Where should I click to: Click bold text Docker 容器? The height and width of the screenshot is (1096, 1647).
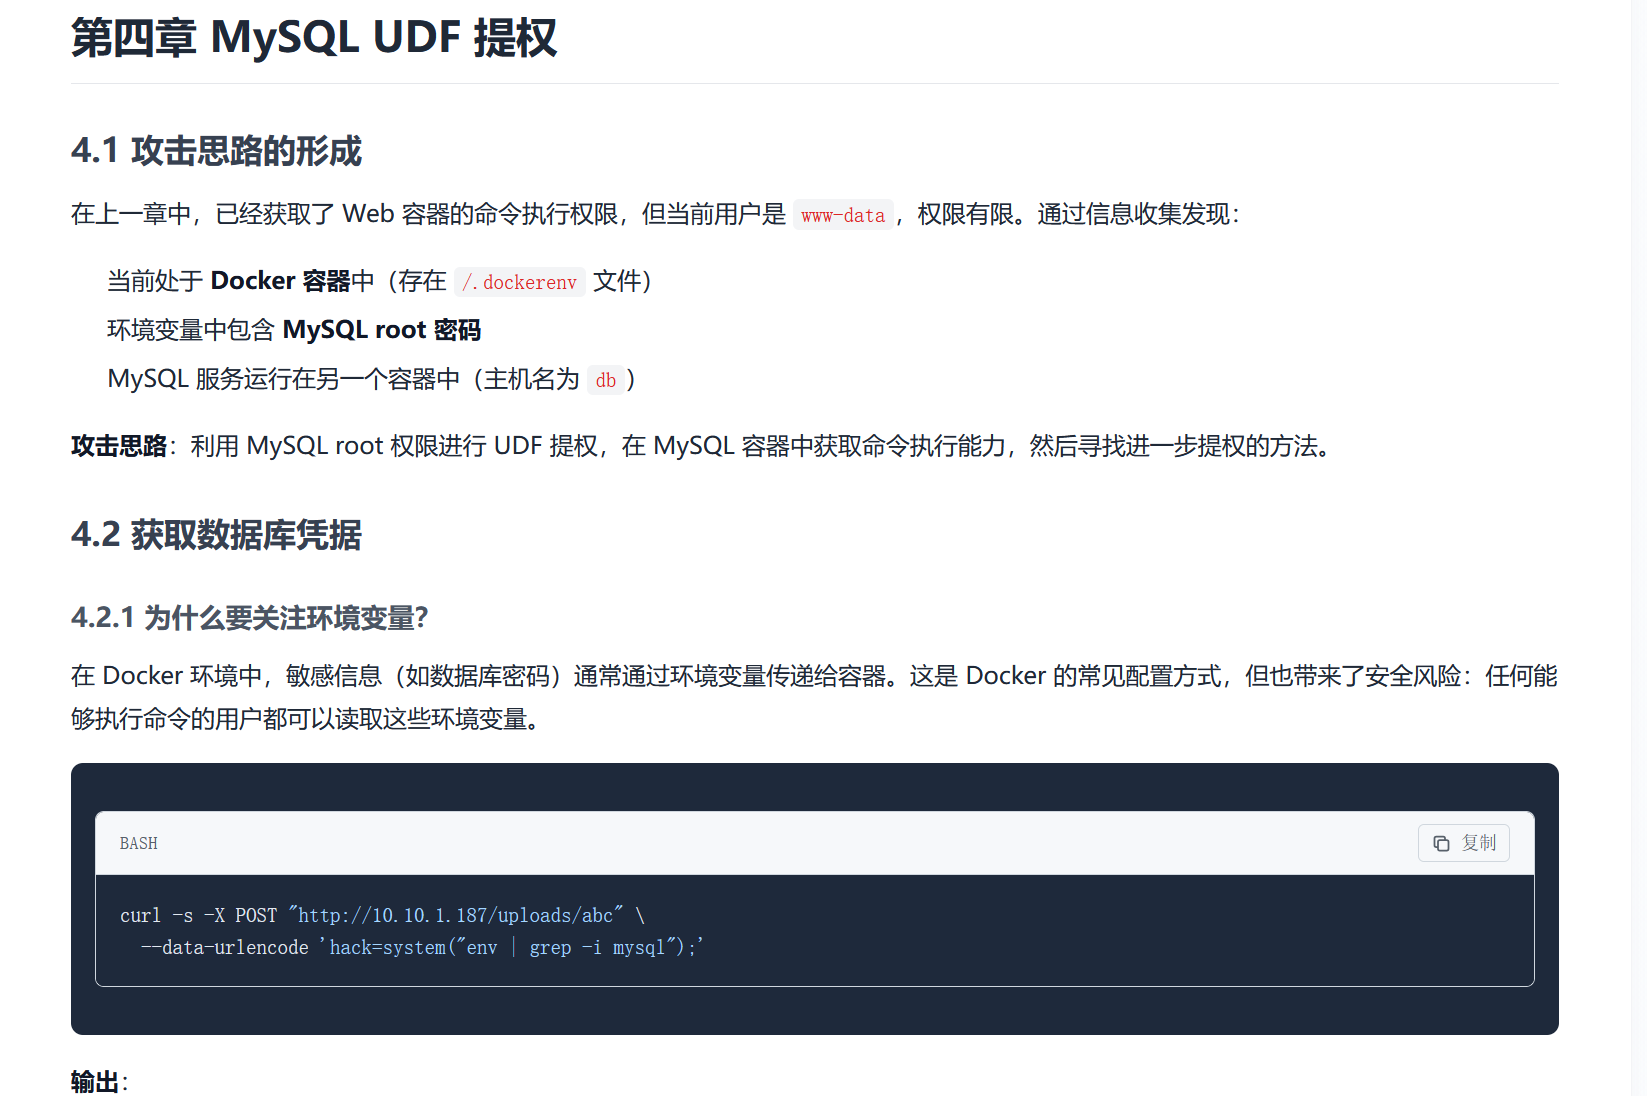[x=281, y=281]
